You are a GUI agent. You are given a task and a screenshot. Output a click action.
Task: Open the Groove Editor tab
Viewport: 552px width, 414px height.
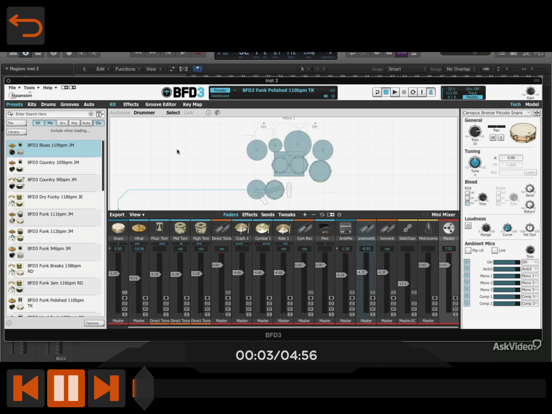[161, 104]
